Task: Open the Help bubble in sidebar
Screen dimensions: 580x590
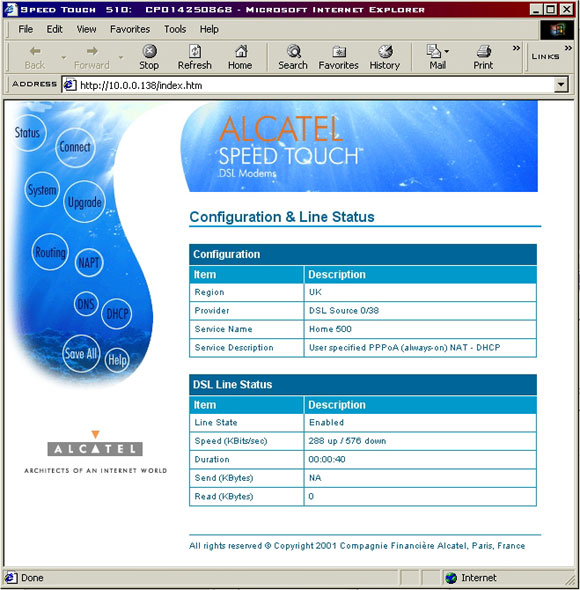Action: (x=117, y=360)
